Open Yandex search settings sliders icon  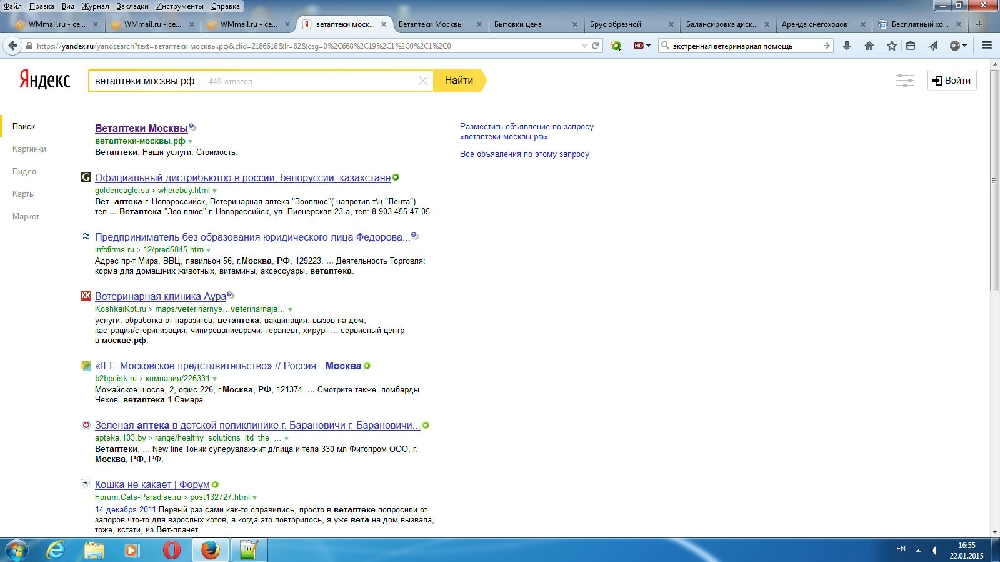click(x=904, y=80)
